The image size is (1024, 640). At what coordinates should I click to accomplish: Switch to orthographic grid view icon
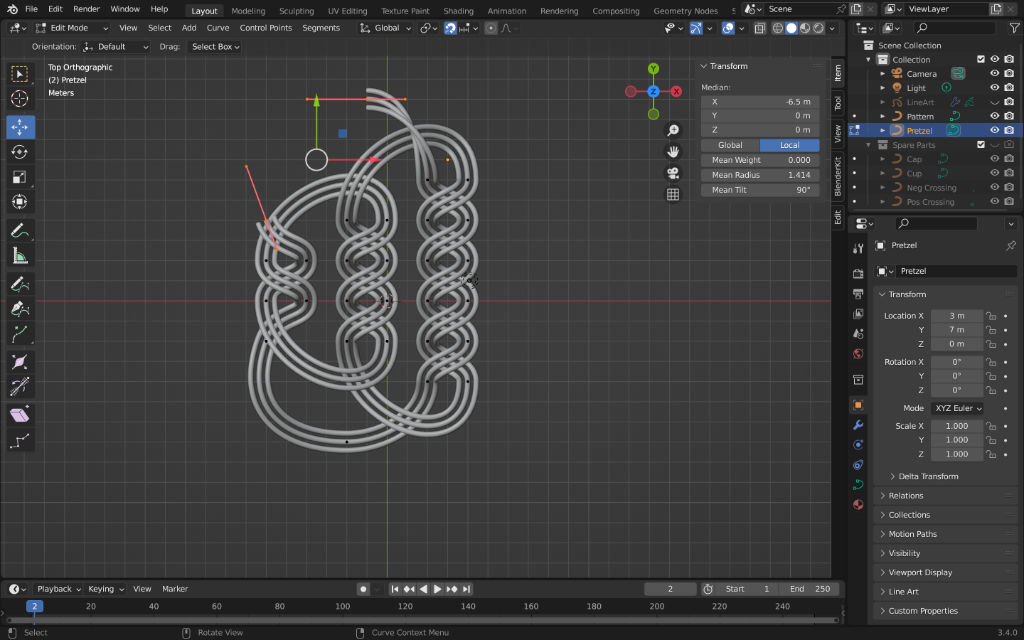coord(673,194)
